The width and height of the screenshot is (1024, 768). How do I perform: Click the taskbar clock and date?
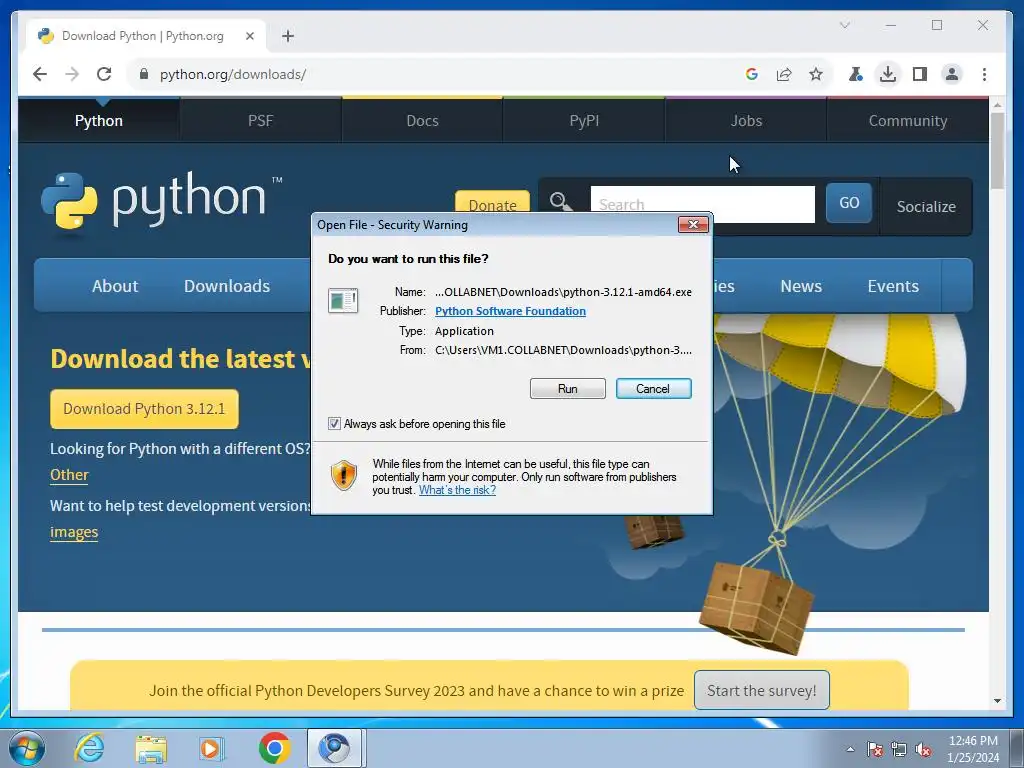coord(973,749)
